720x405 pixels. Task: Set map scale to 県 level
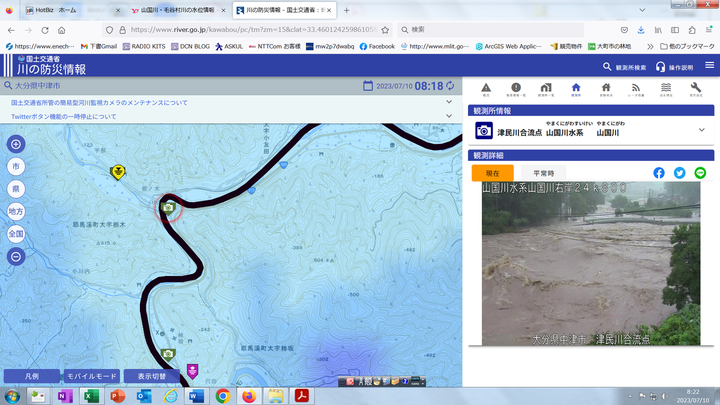click(15, 188)
